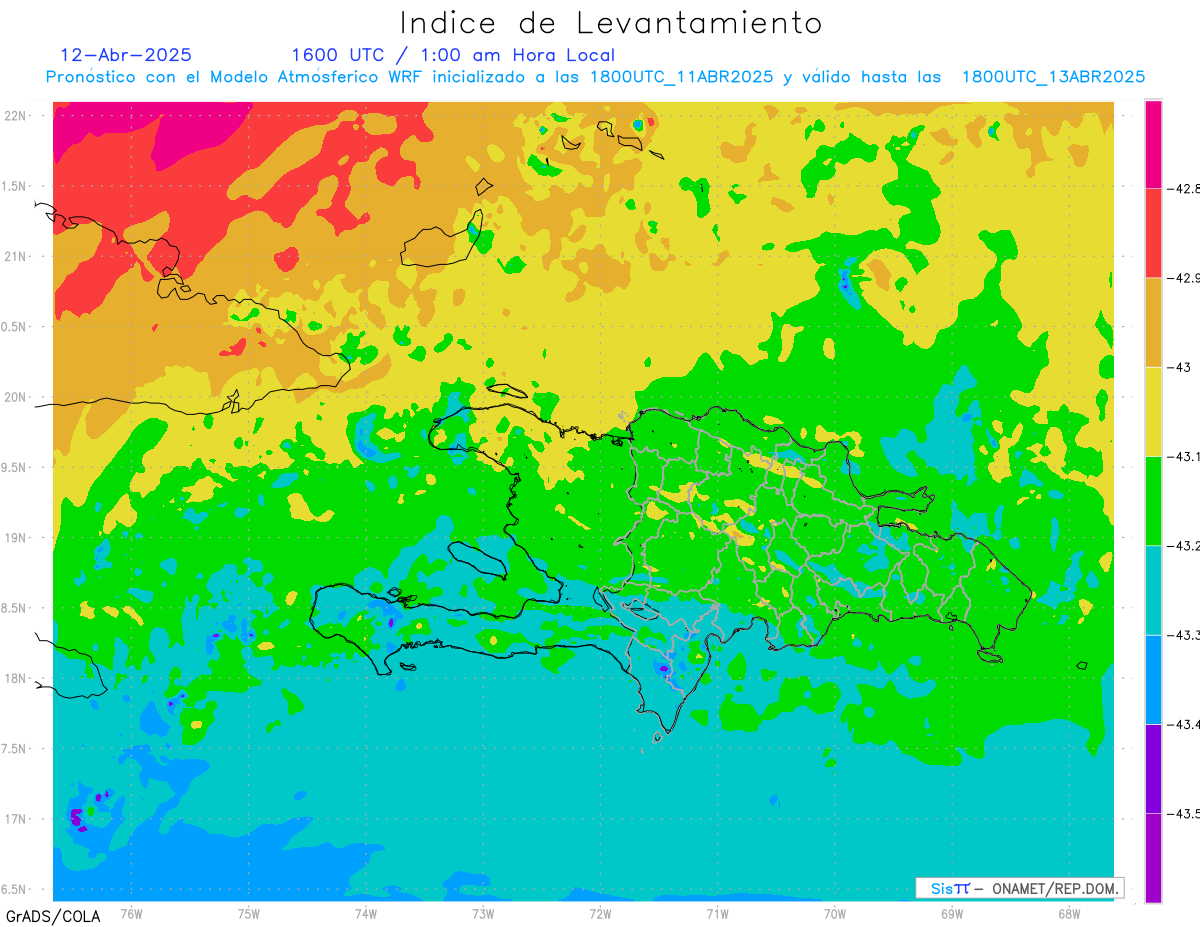Click the -43.3 color bar value
The height and width of the screenshot is (927, 1200).
(1185, 635)
